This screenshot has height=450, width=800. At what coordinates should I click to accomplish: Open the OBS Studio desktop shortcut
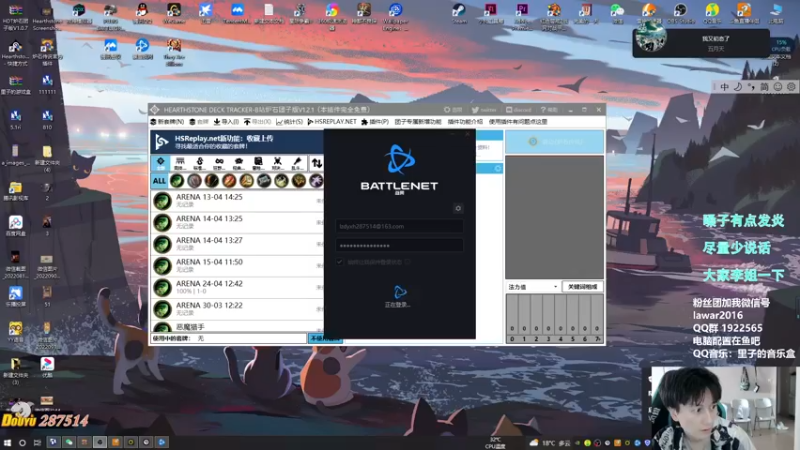(681, 13)
